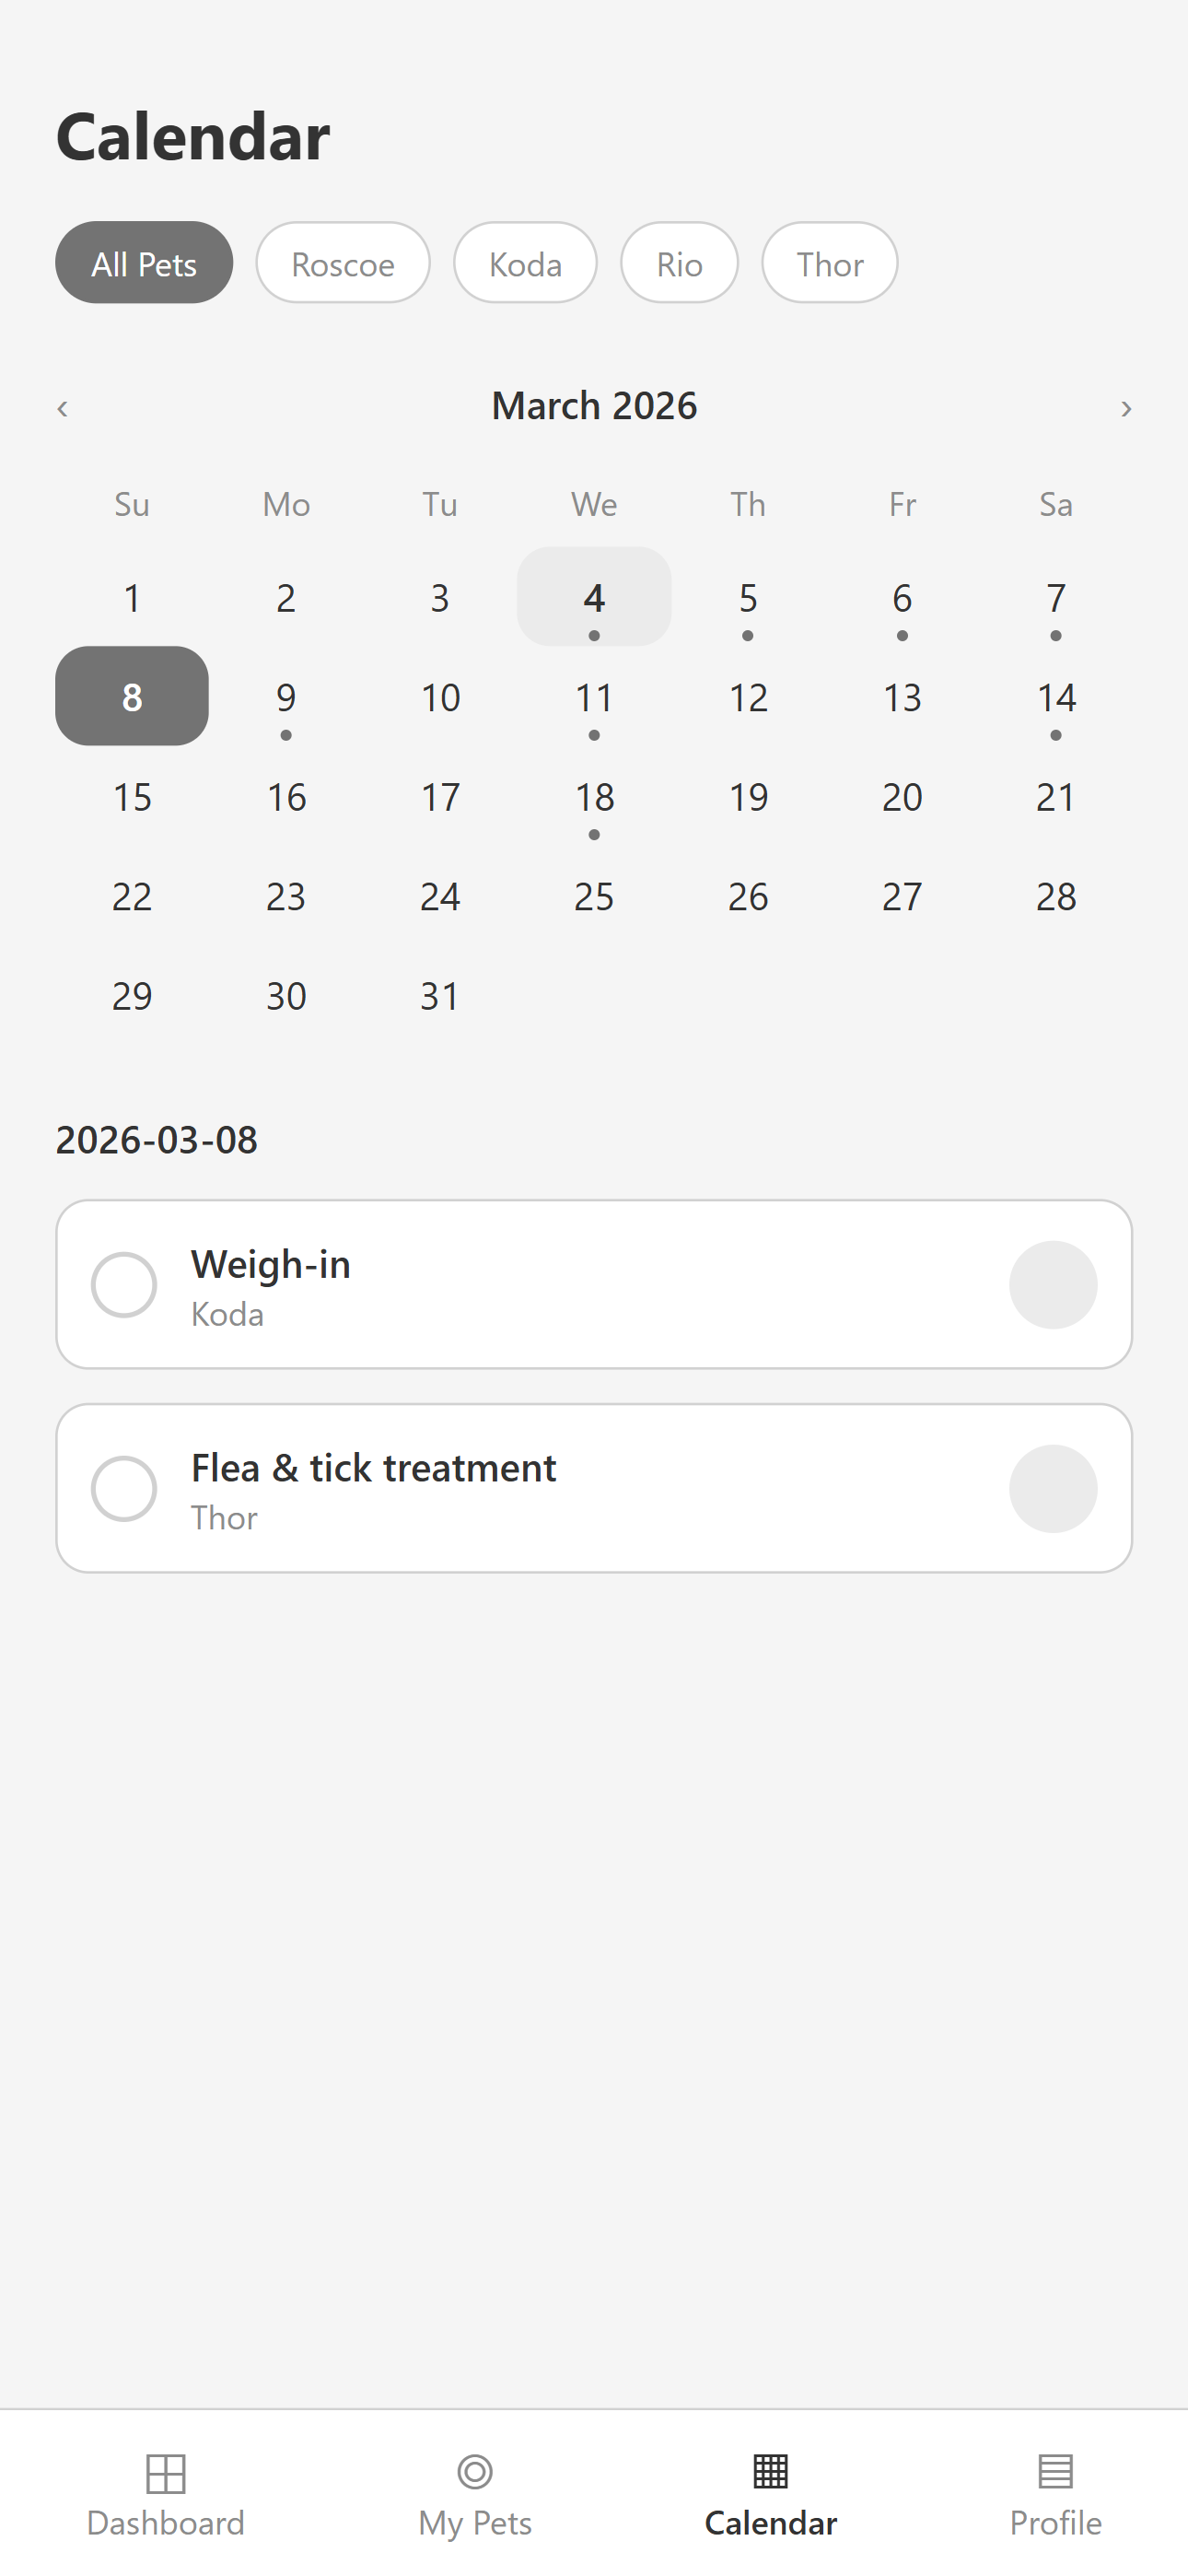Advance to the next month with the right chevron
The height and width of the screenshot is (2576, 1188).
[1126, 408]
